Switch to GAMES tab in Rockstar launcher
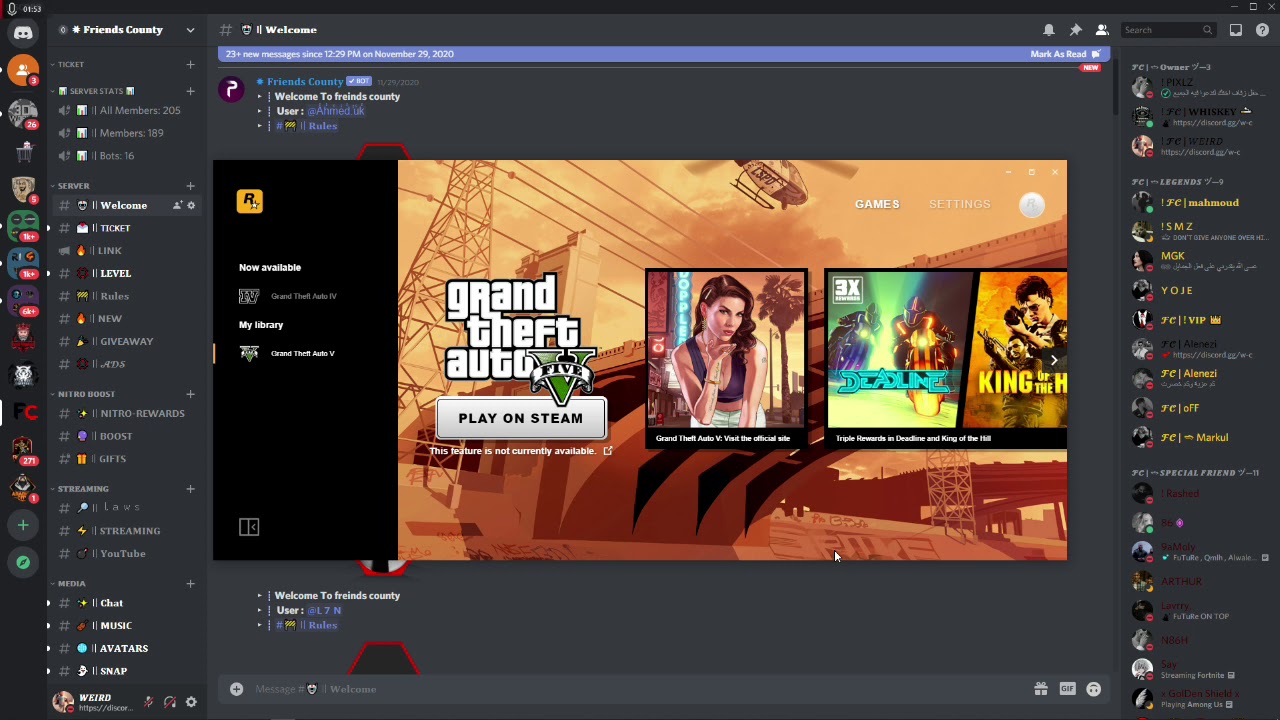The height and width of the screenshot is (720, 1280). (877, 204)
